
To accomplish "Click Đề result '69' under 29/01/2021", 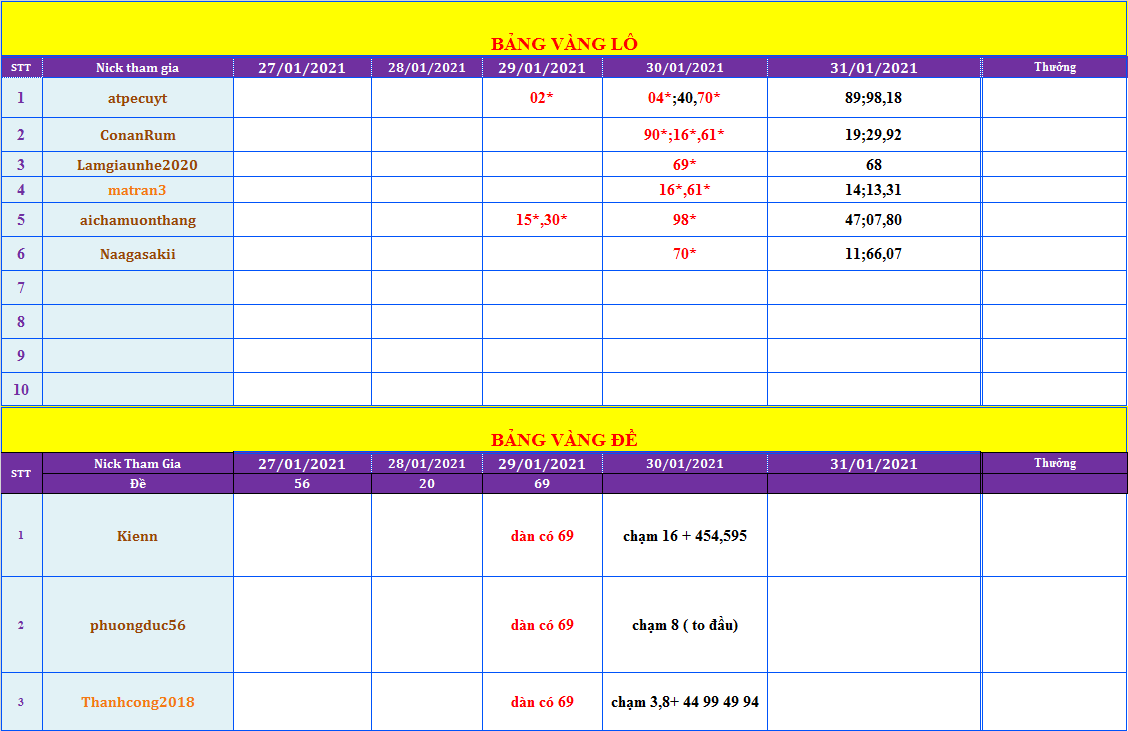I will pyautogui.click(x=542, y=483).
